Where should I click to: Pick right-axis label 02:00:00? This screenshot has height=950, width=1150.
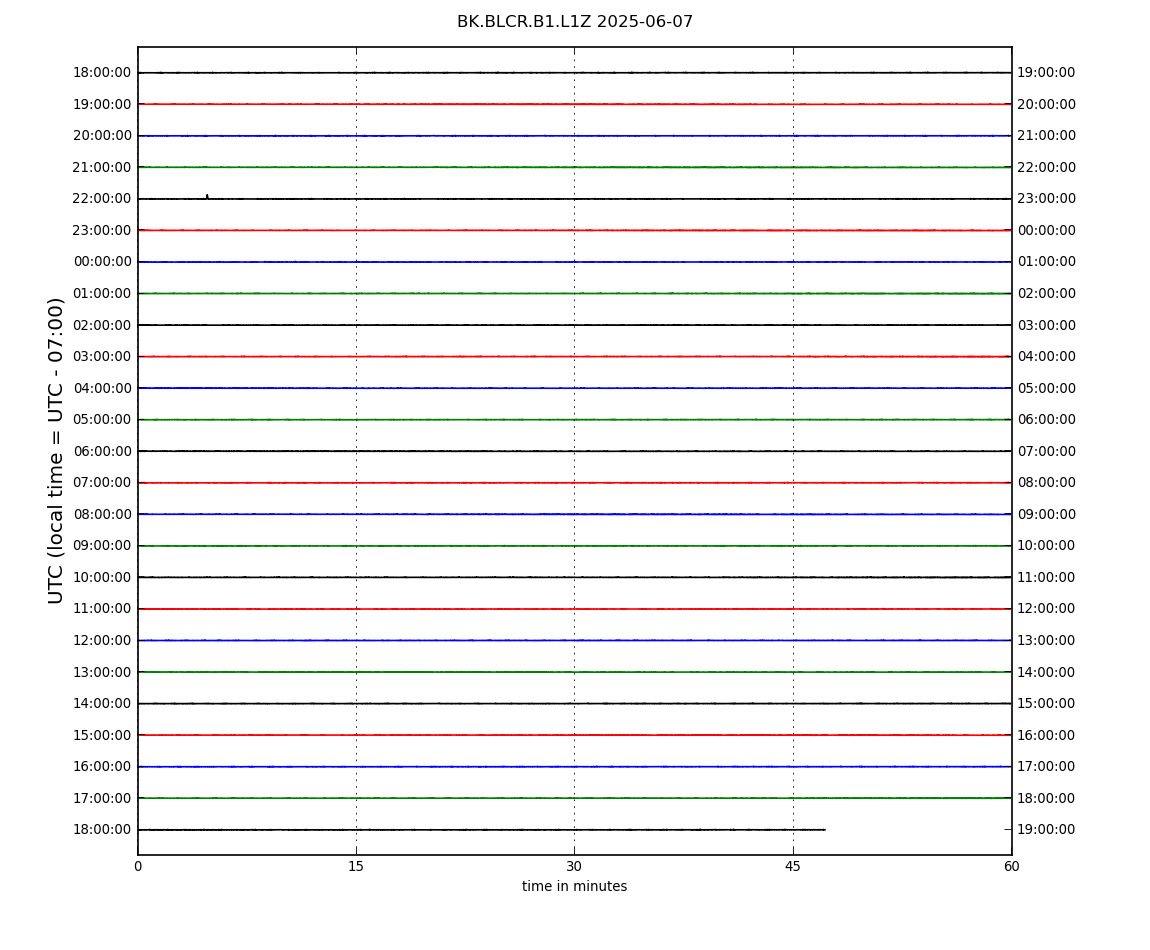(x=1047, y=293)
